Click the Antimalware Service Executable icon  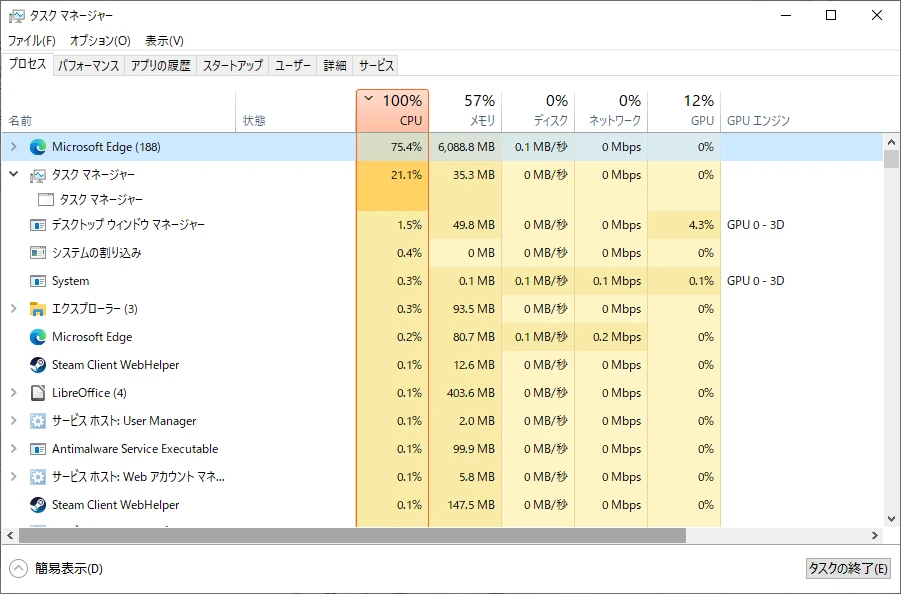pos(38,449)
